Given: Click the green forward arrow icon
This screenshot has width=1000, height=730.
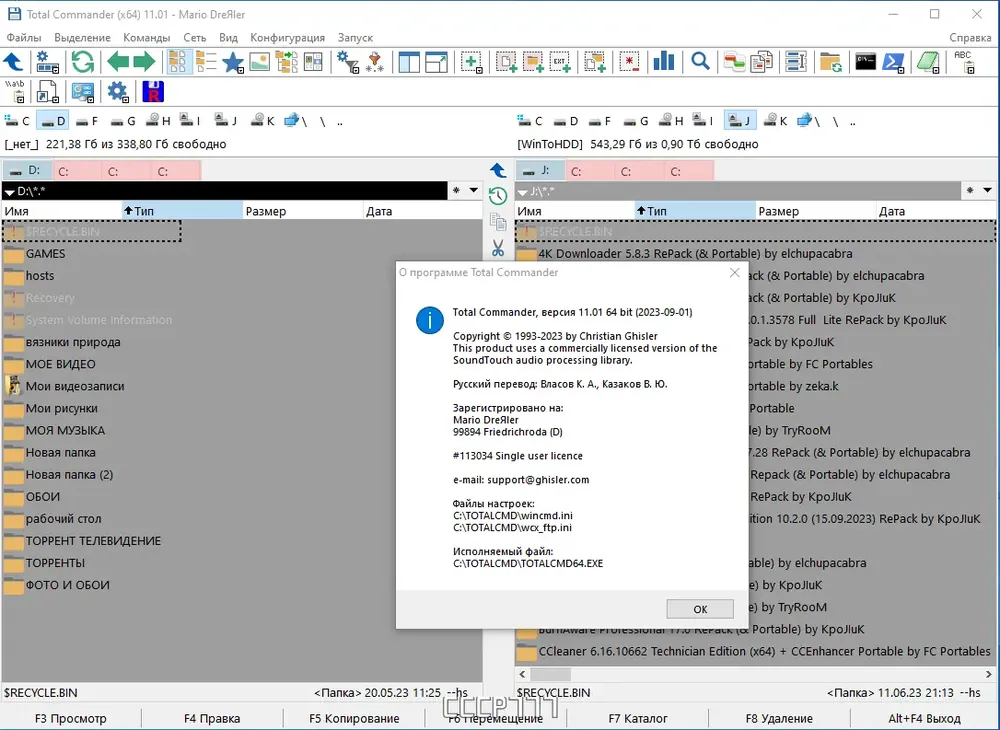Looking at the screenshot, I should [144, 62].
